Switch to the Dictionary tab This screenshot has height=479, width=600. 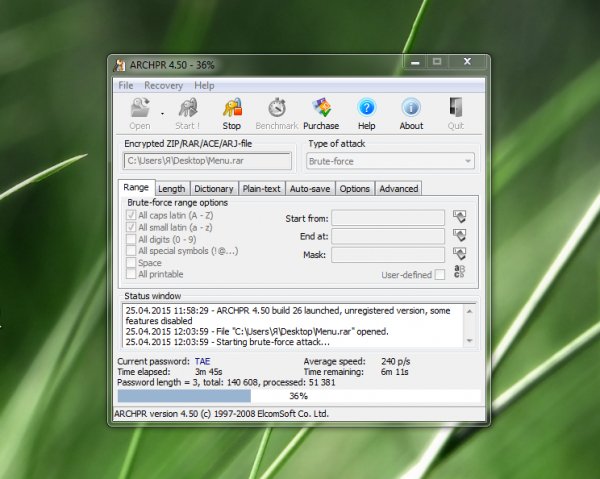(214, 189)
